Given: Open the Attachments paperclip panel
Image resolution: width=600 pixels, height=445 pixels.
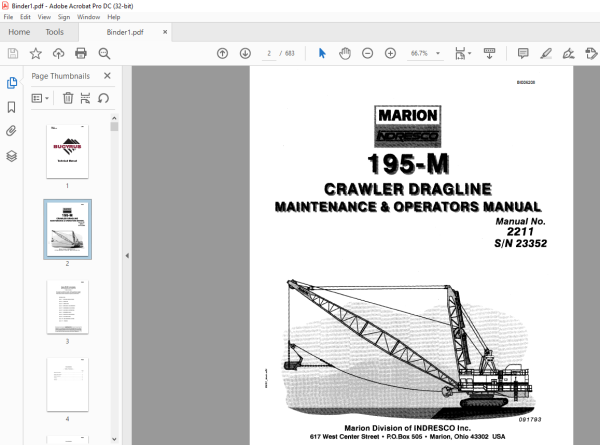Looking at the screenshot, I should click(11, 131).
